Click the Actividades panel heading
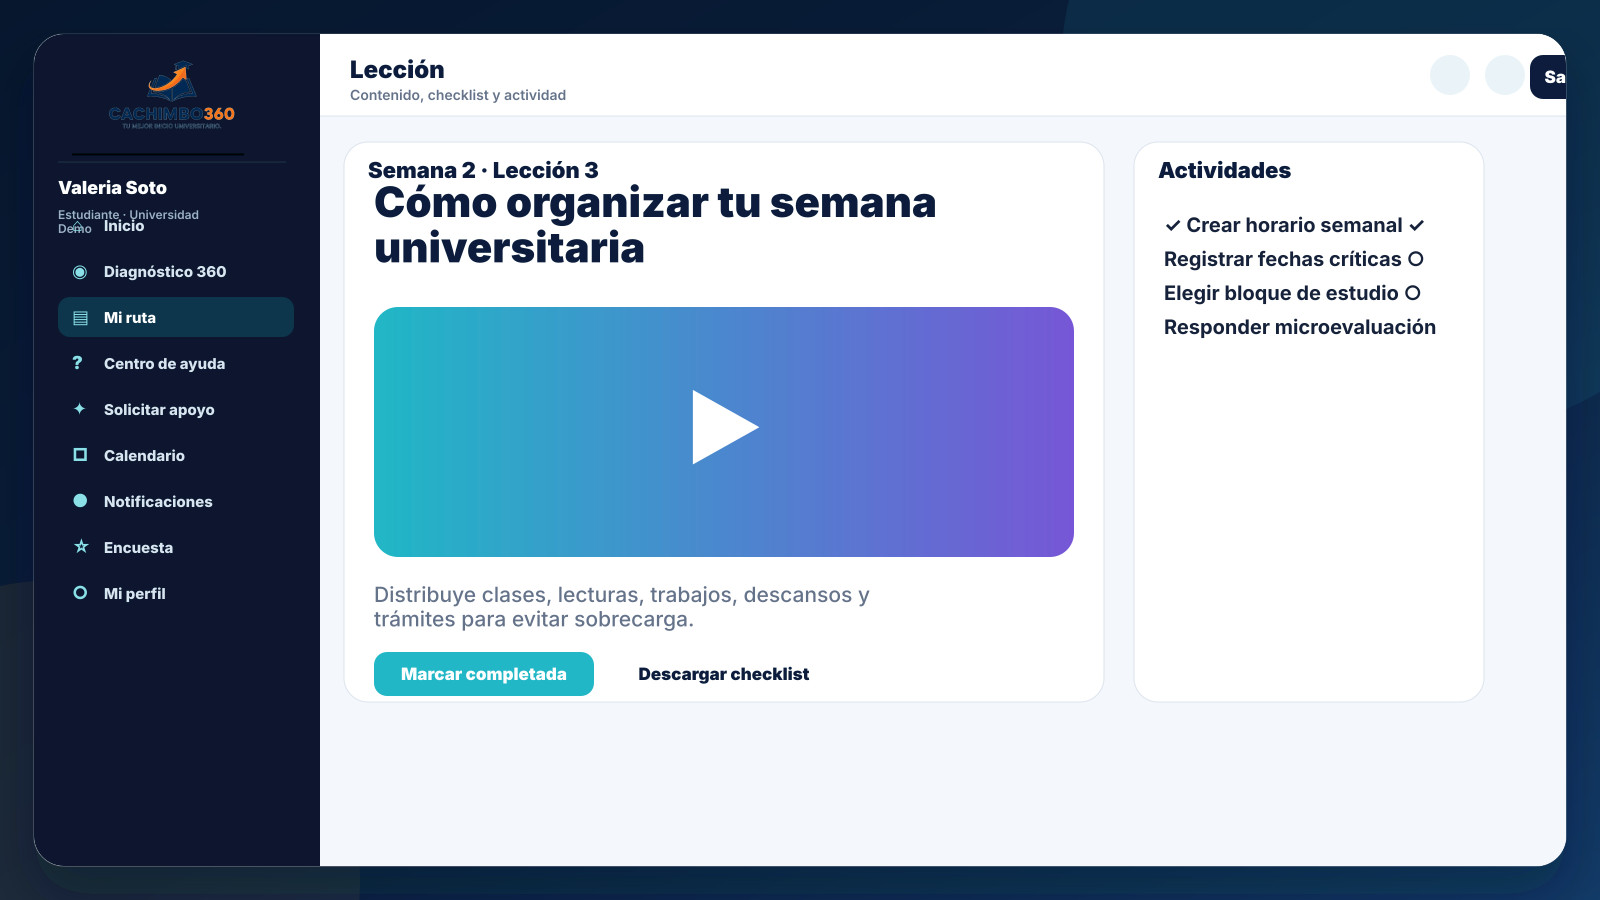1600x900 pixels. point(1225,170)
